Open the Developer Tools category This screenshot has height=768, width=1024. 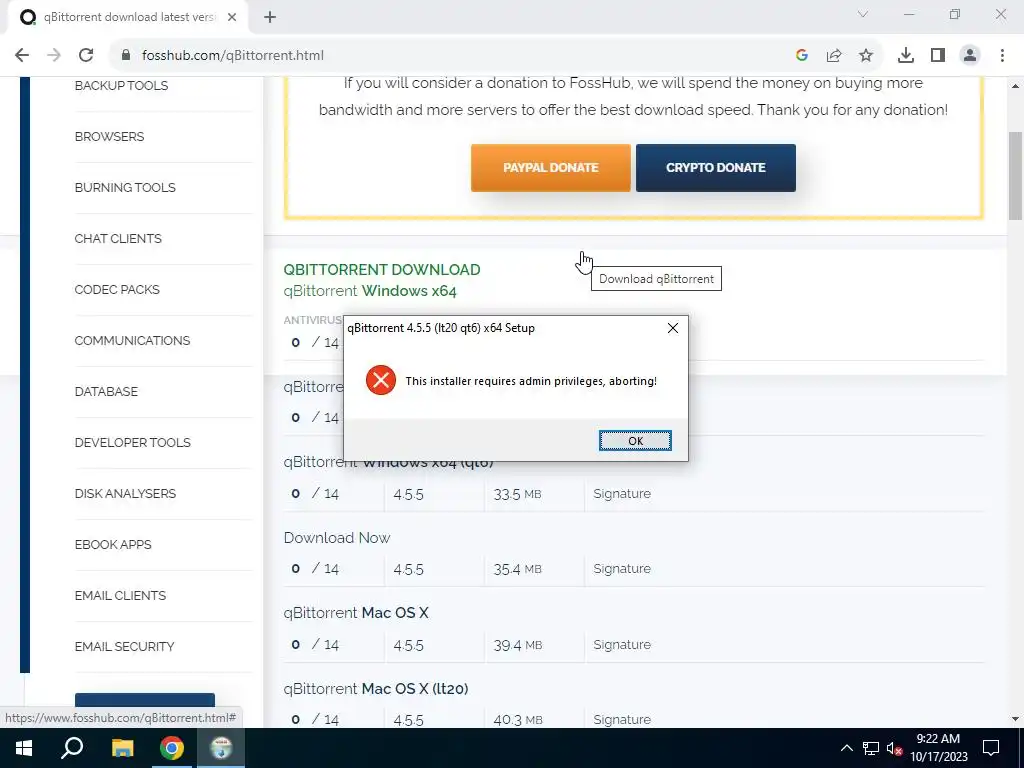pos(133,442)
